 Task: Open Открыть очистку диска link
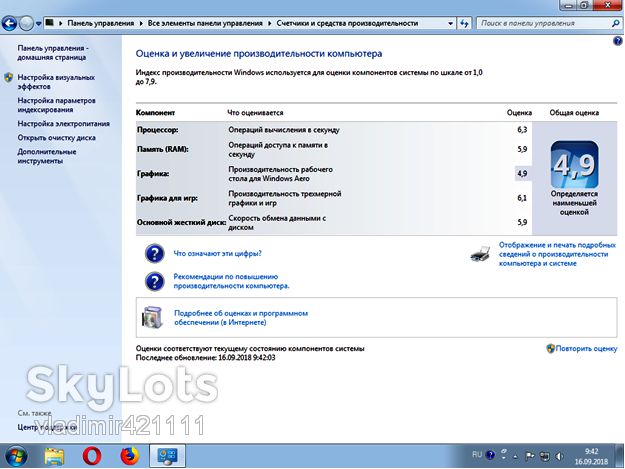click(x=56, y=137)
